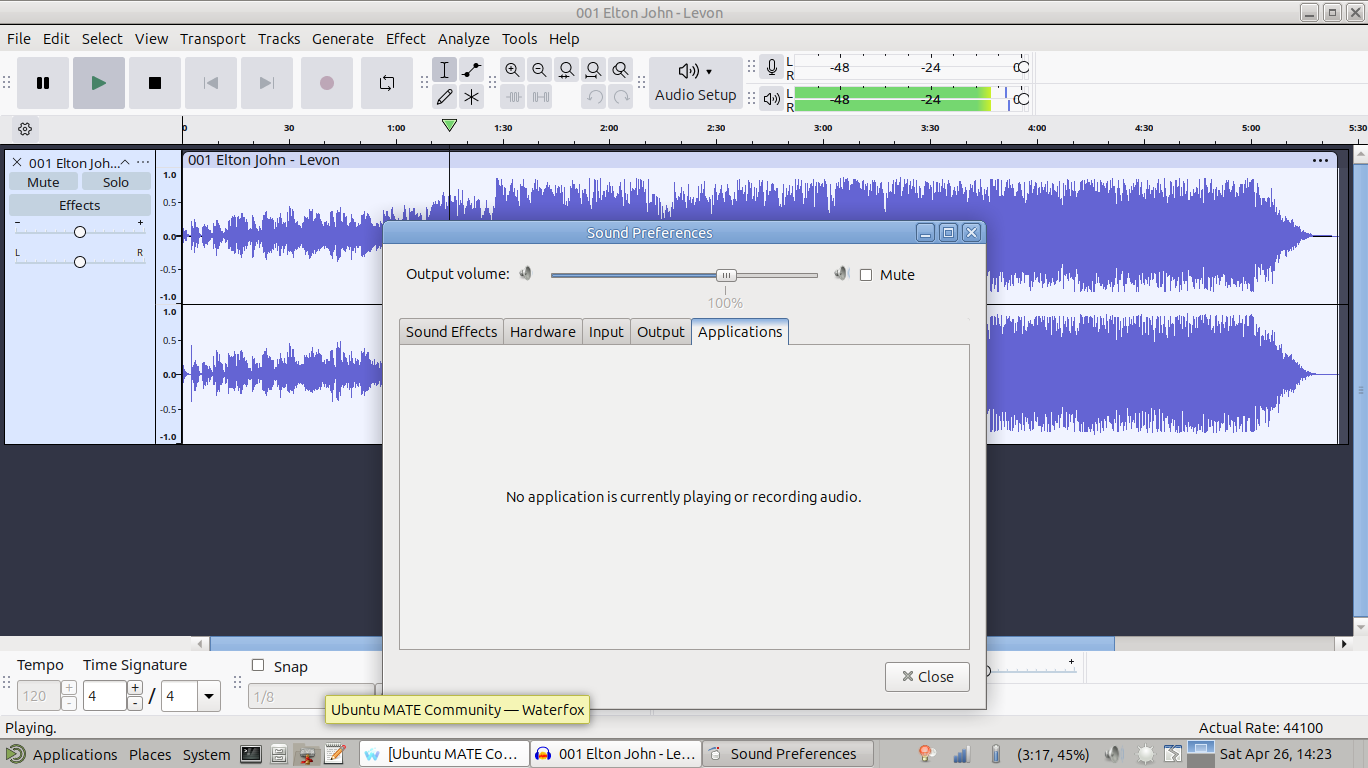Pause playback with the Pause button
Screen dimensions: 1368x768
[x=43, y=83]
